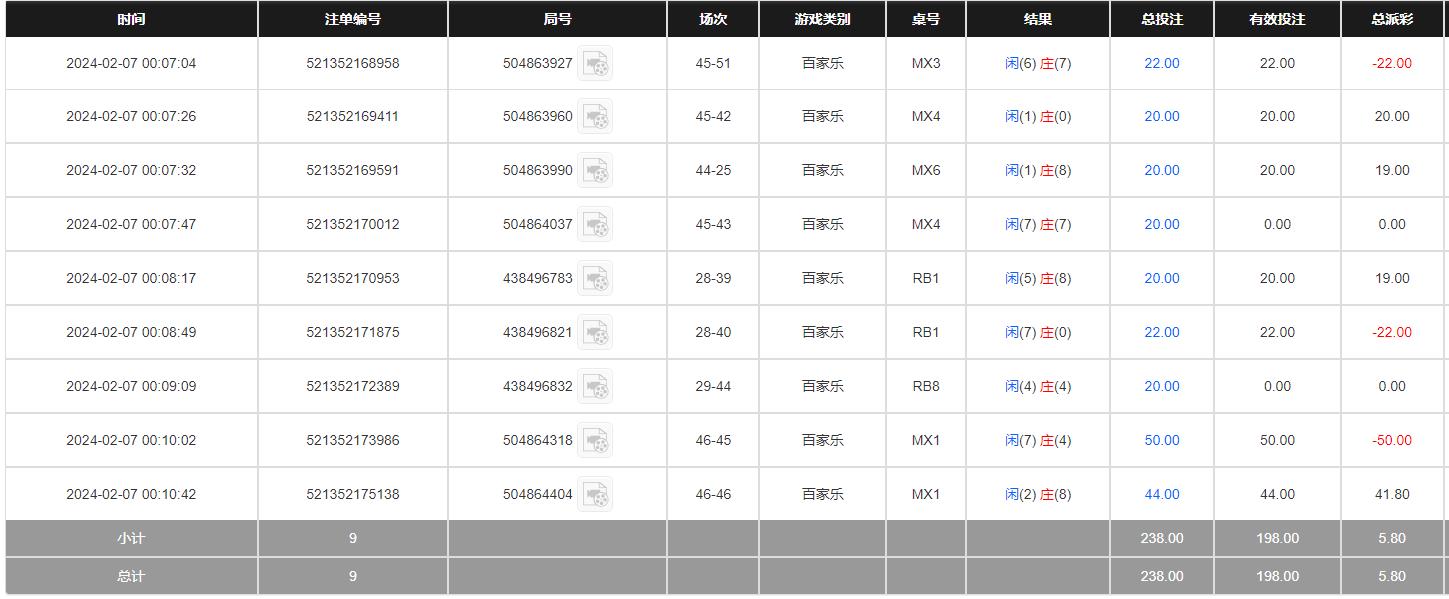Click session number 29-44
Viewport: 1449px width, 599px height.
pos(713,386)
